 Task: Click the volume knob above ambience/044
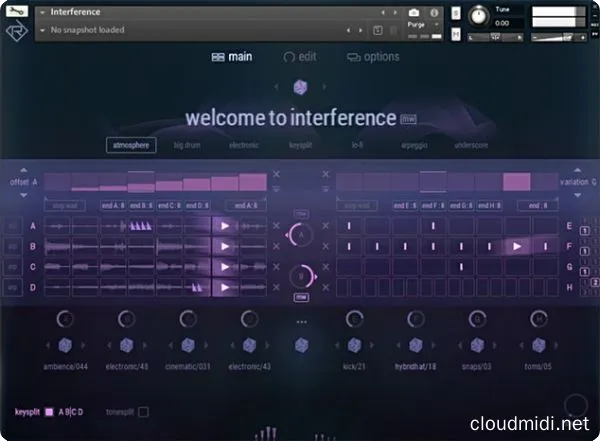[x=65, y=319]
